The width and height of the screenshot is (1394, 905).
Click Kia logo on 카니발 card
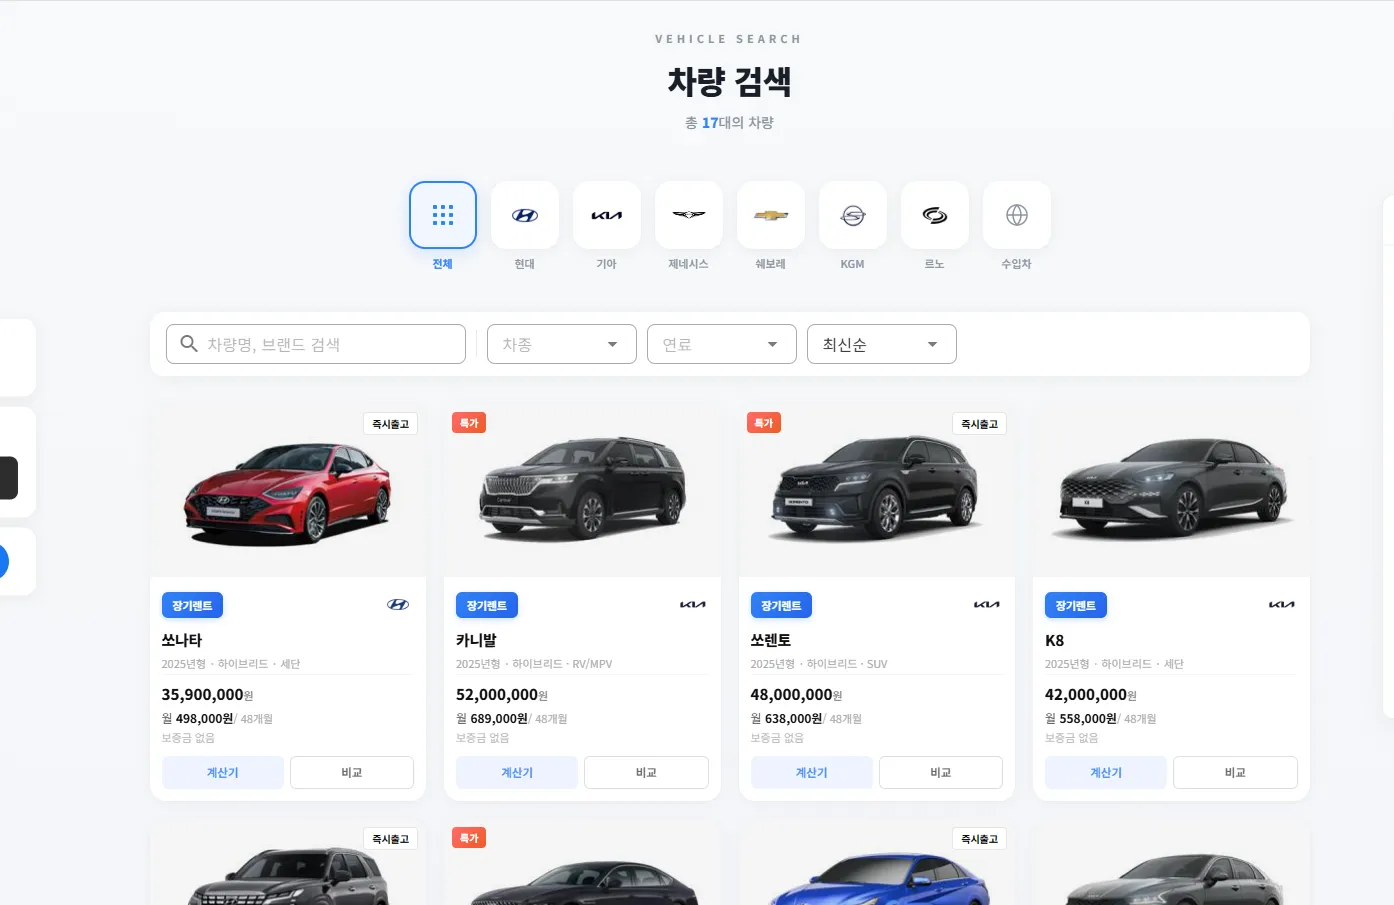tap(693, 605)
